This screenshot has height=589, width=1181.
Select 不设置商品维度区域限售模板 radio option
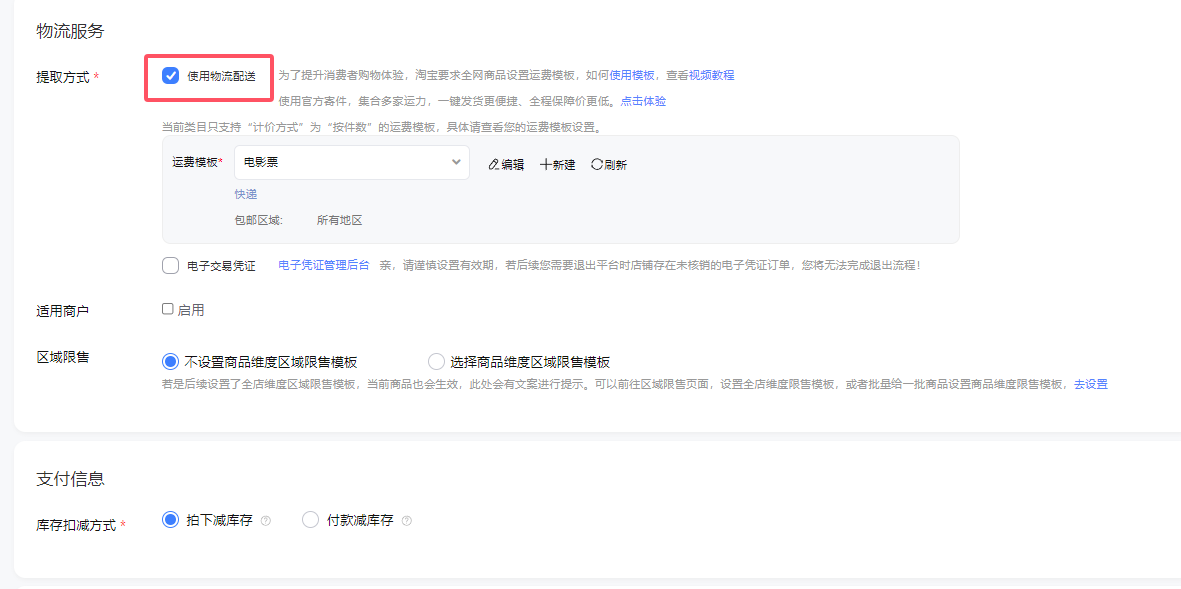click(170, 361)
